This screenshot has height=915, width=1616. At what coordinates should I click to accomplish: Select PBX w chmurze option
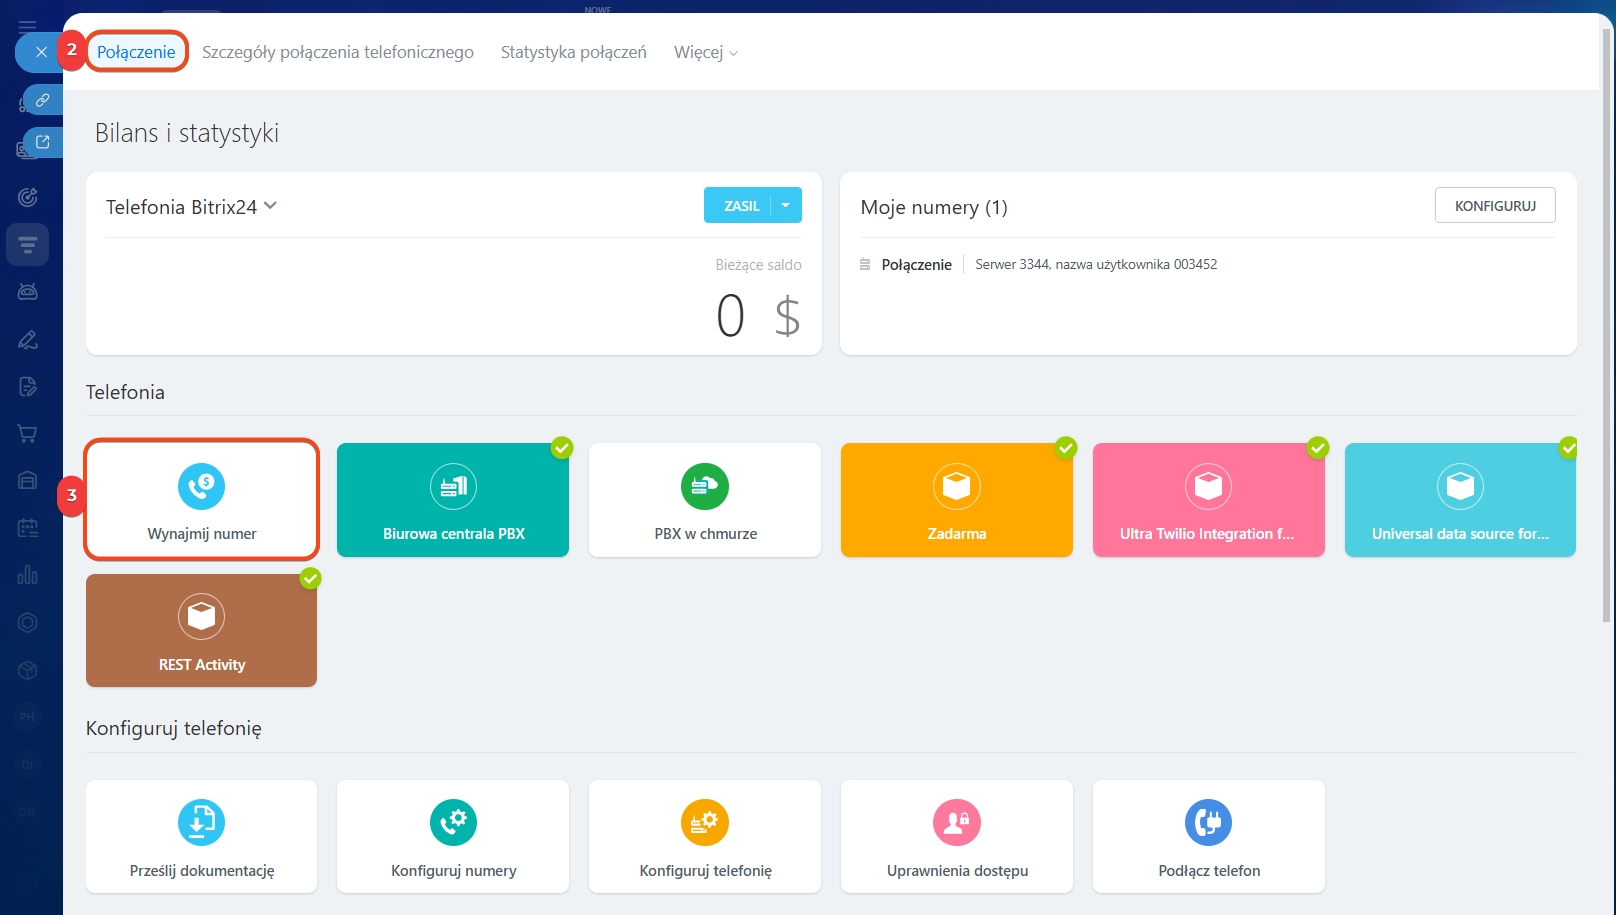click(x=705, y=500)
